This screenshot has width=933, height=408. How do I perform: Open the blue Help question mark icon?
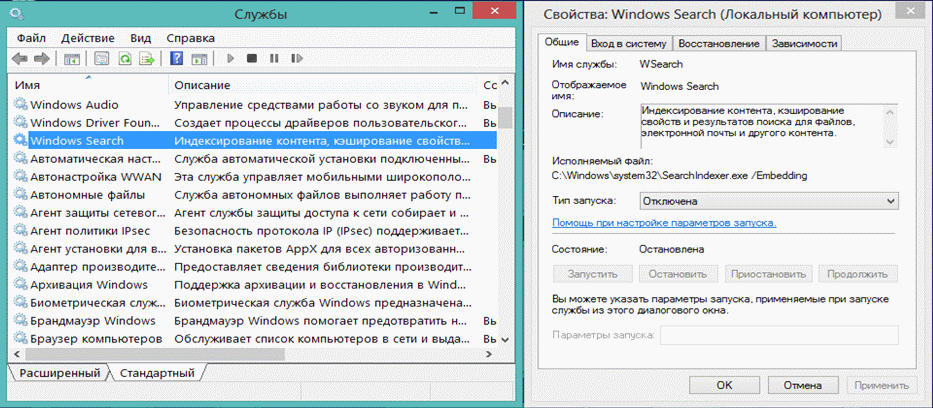(176, 58)
